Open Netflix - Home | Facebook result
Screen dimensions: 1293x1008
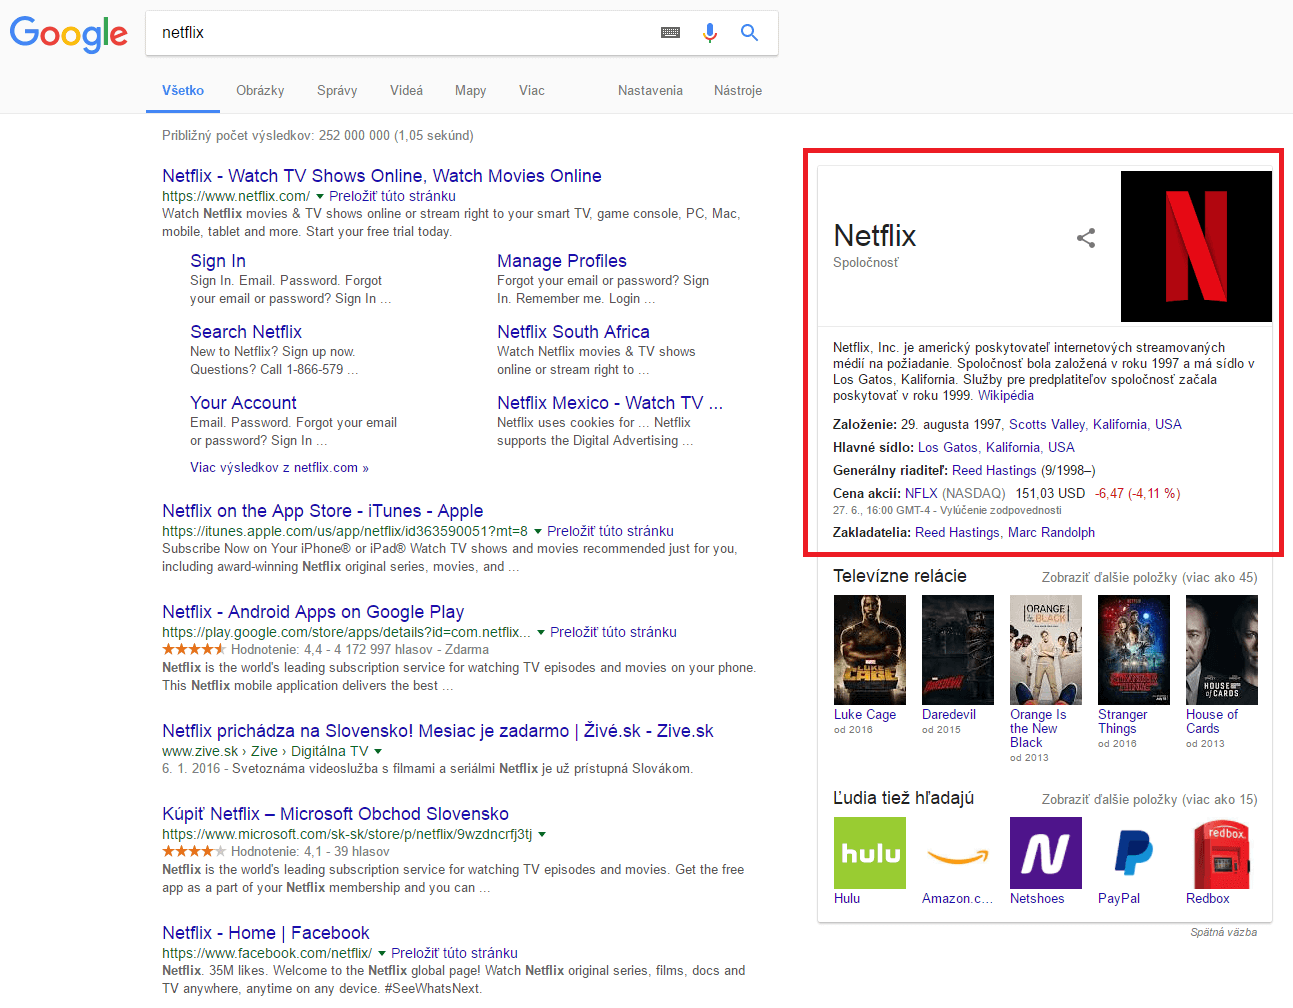pyautogui.click(x=266, y=933)
